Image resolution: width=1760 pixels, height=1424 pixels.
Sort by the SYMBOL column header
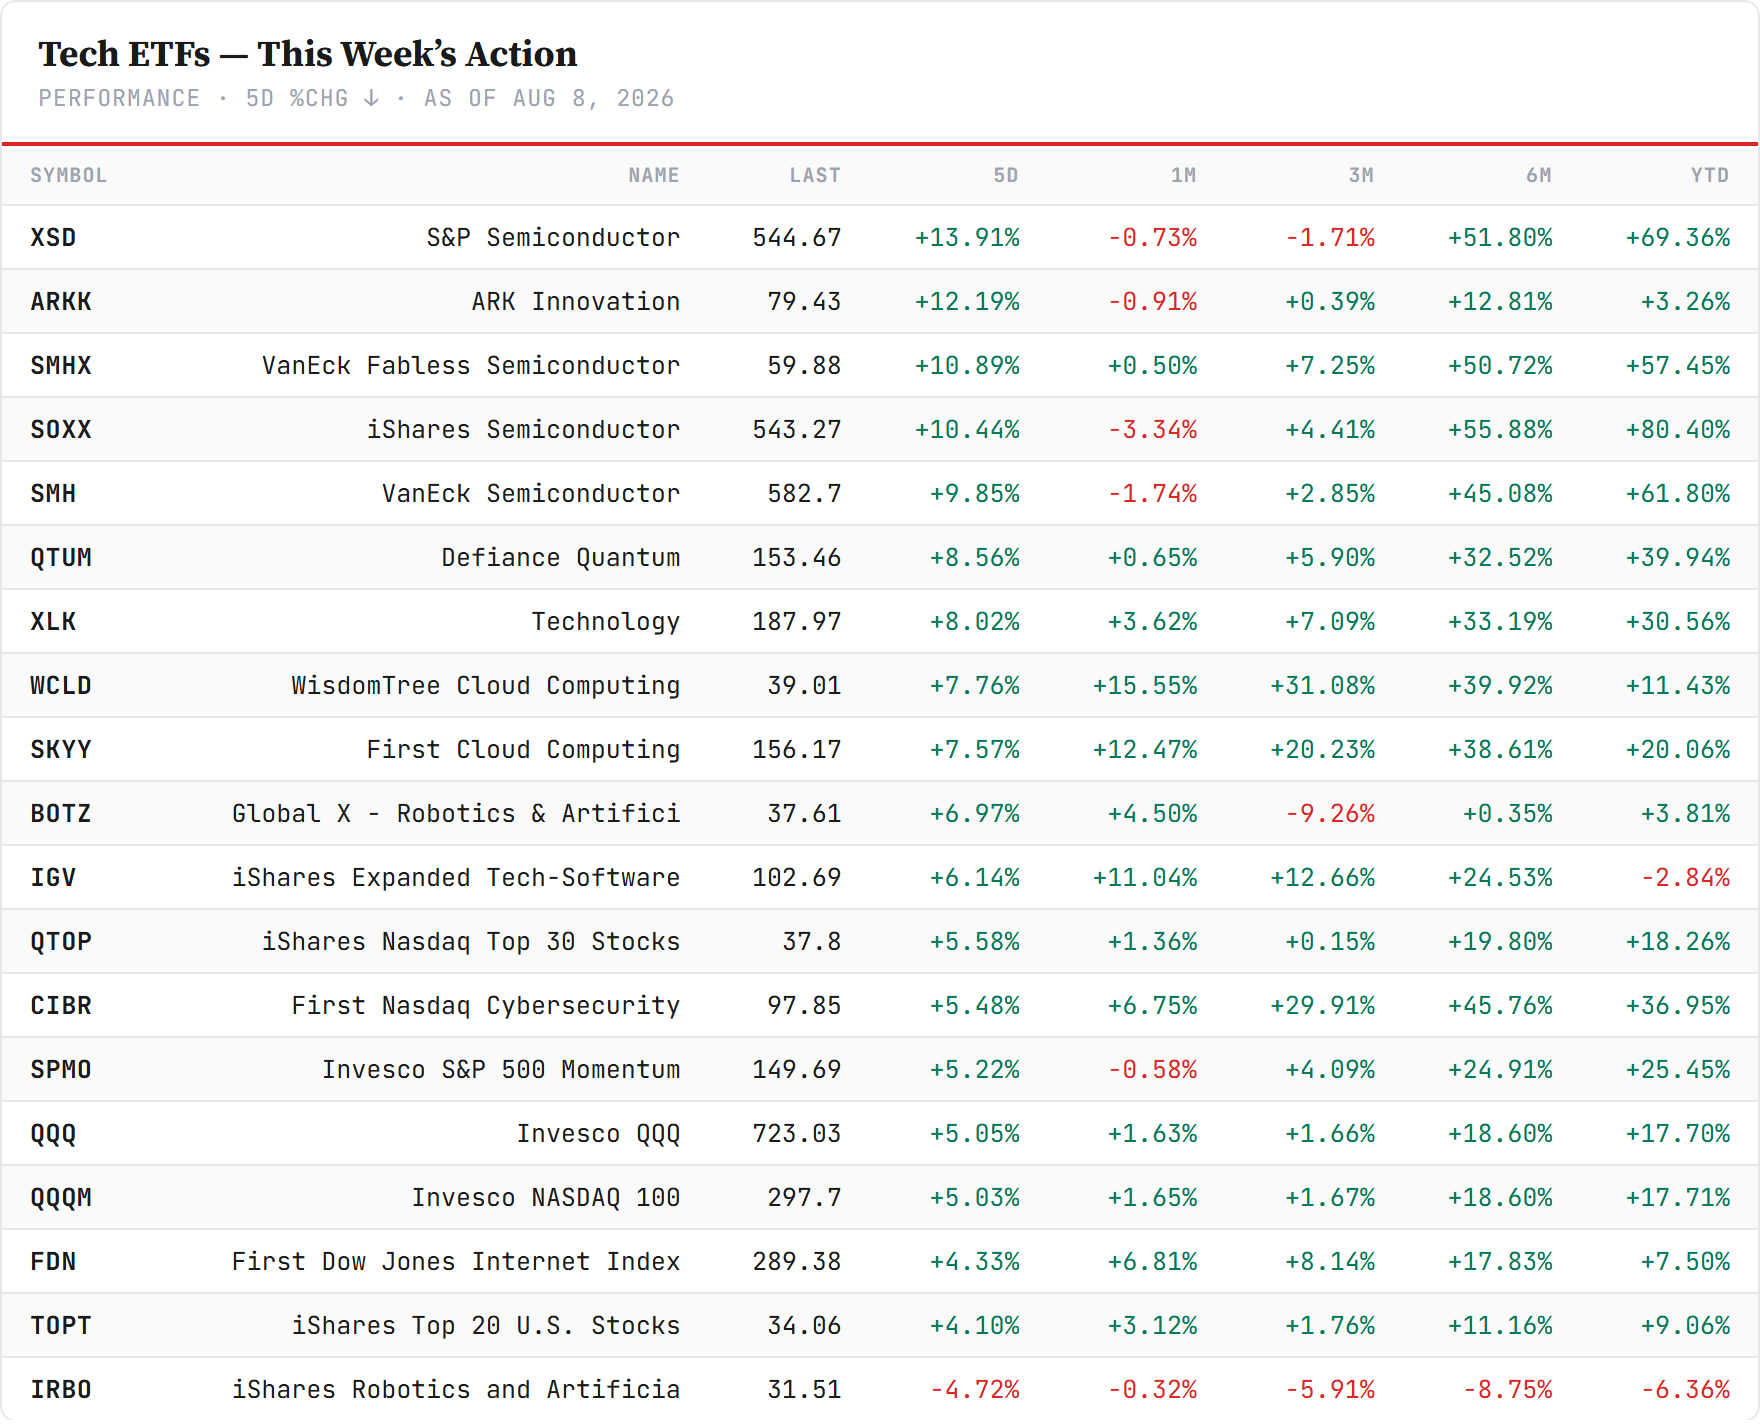[68, 175]
